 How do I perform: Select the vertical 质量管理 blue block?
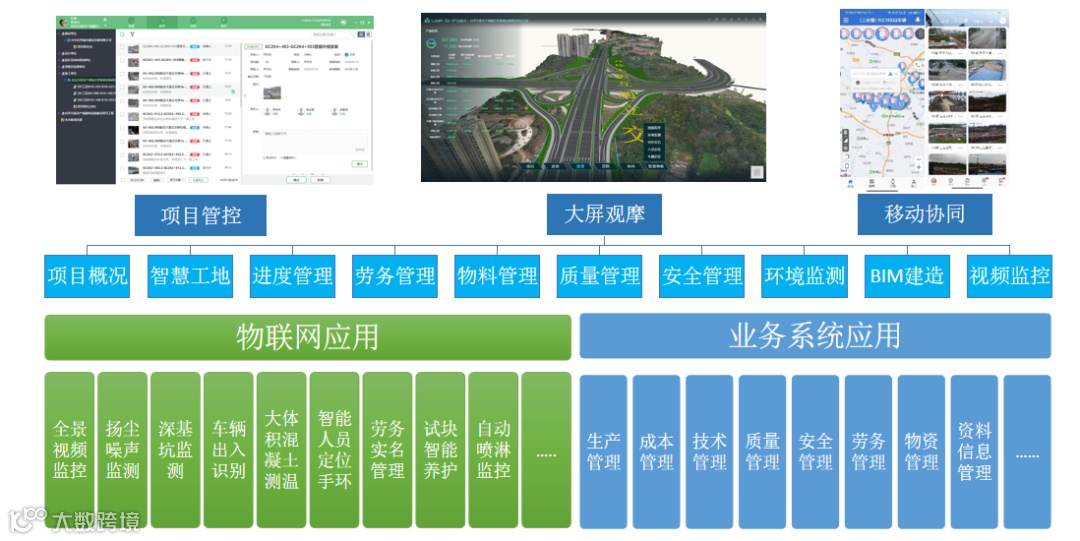[x=762, y=452]
